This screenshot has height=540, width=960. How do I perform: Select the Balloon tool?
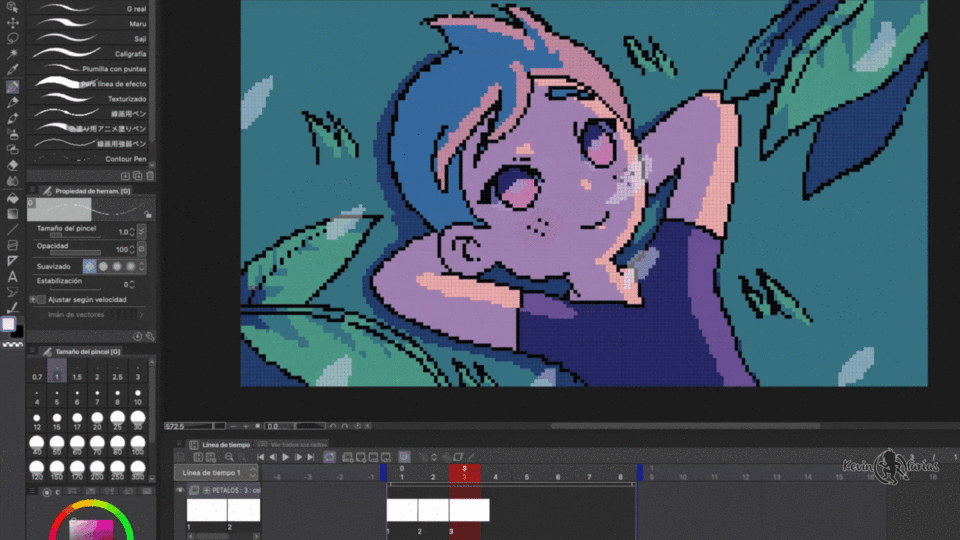click(12, 292)
